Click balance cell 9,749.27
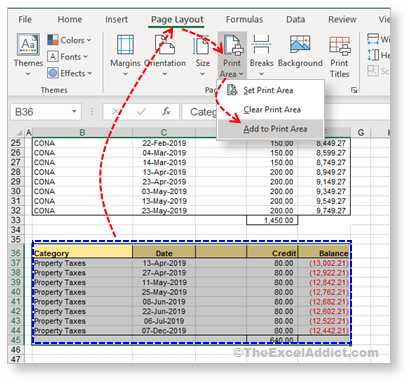411x384 pixels. 324,211
